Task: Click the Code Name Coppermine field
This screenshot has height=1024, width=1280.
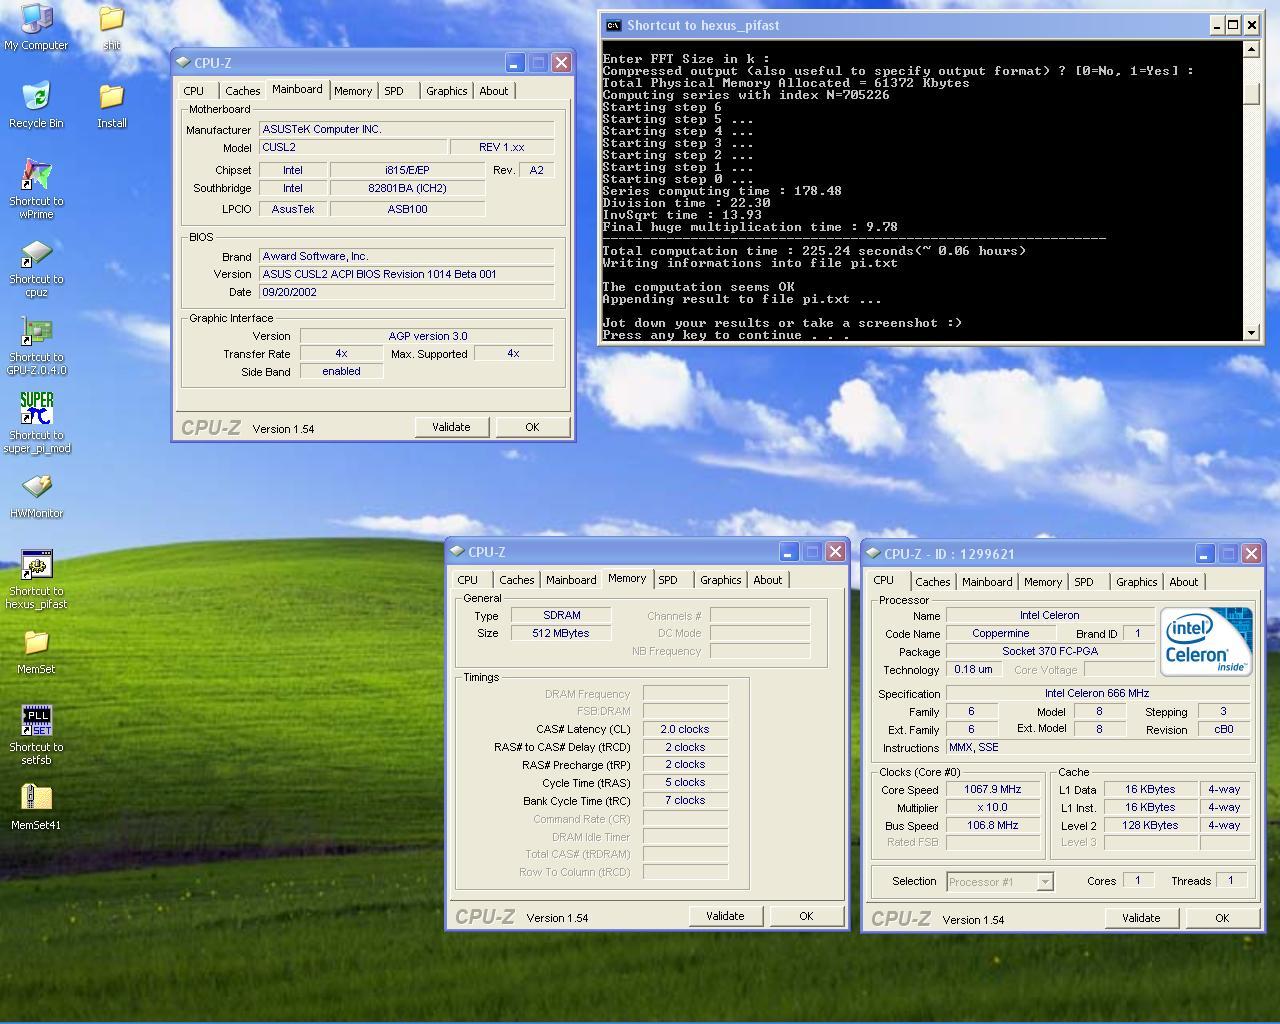Action: (1001, 634)
